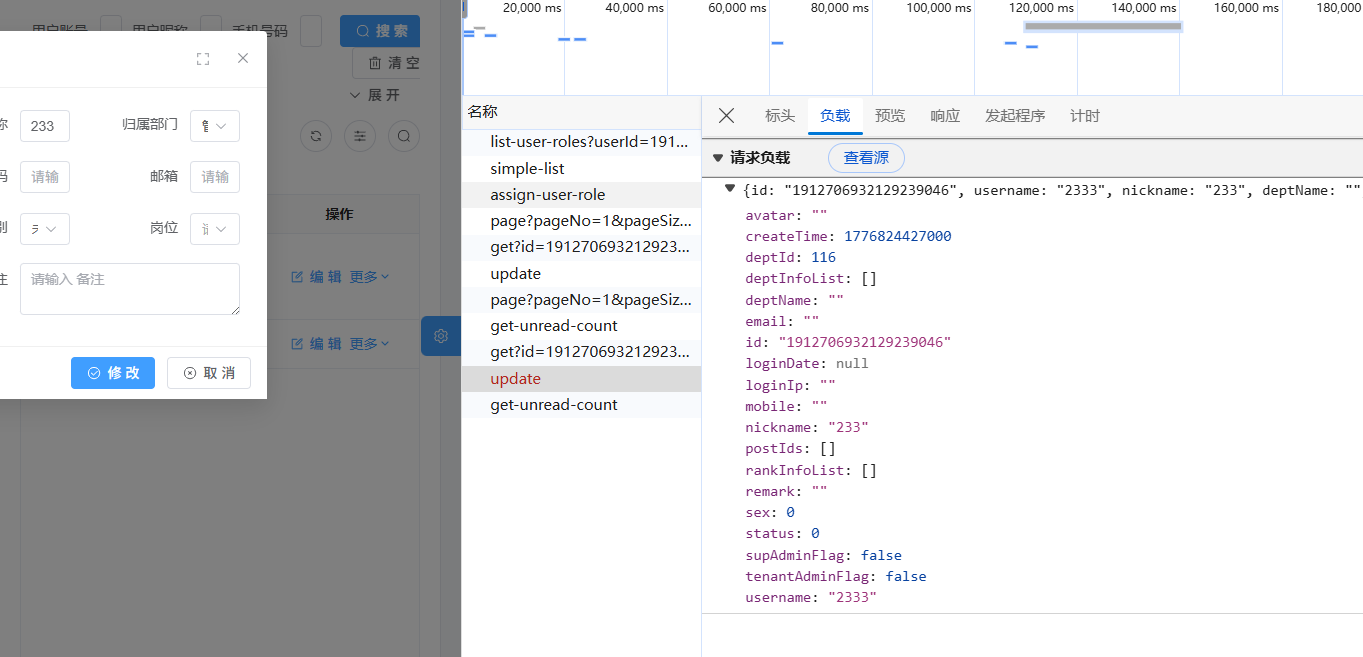1363x657 pixels.
Task: Expand the search filters with 展开
Action: tap(375, 95)
